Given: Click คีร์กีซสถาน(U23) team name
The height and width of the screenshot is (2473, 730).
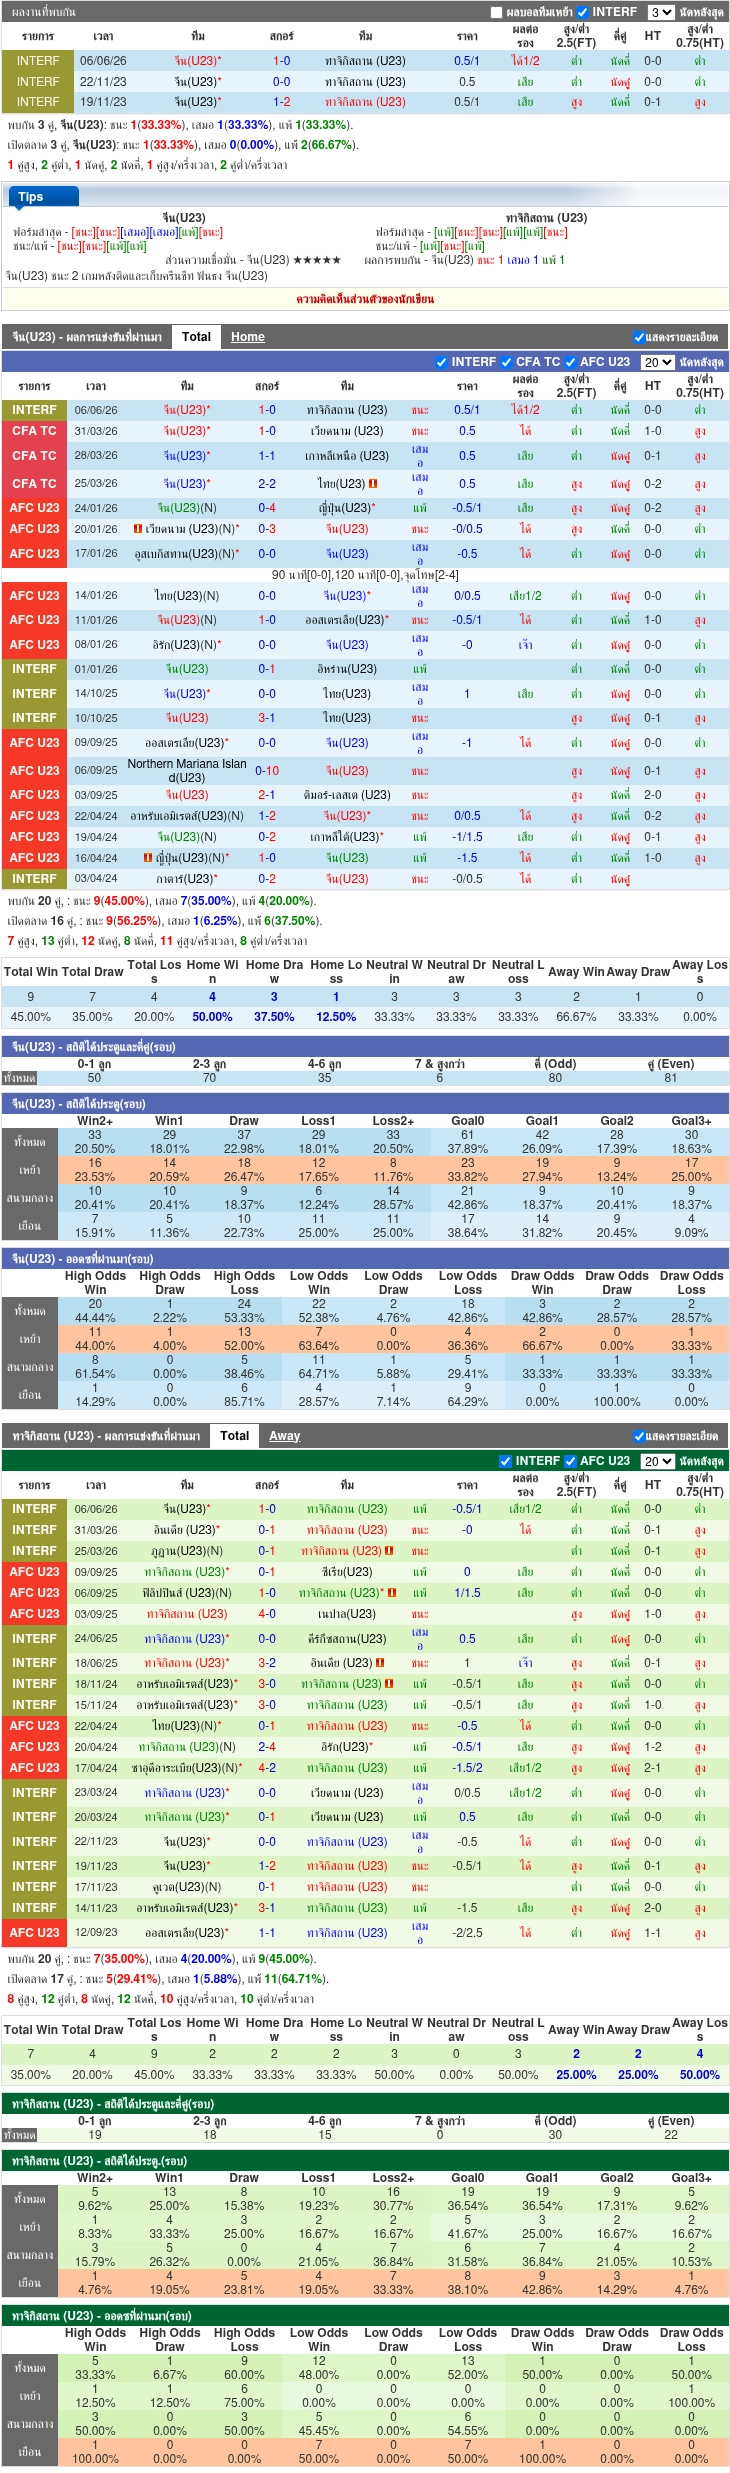Looking at the screenshot, I should click(347, 1639).
